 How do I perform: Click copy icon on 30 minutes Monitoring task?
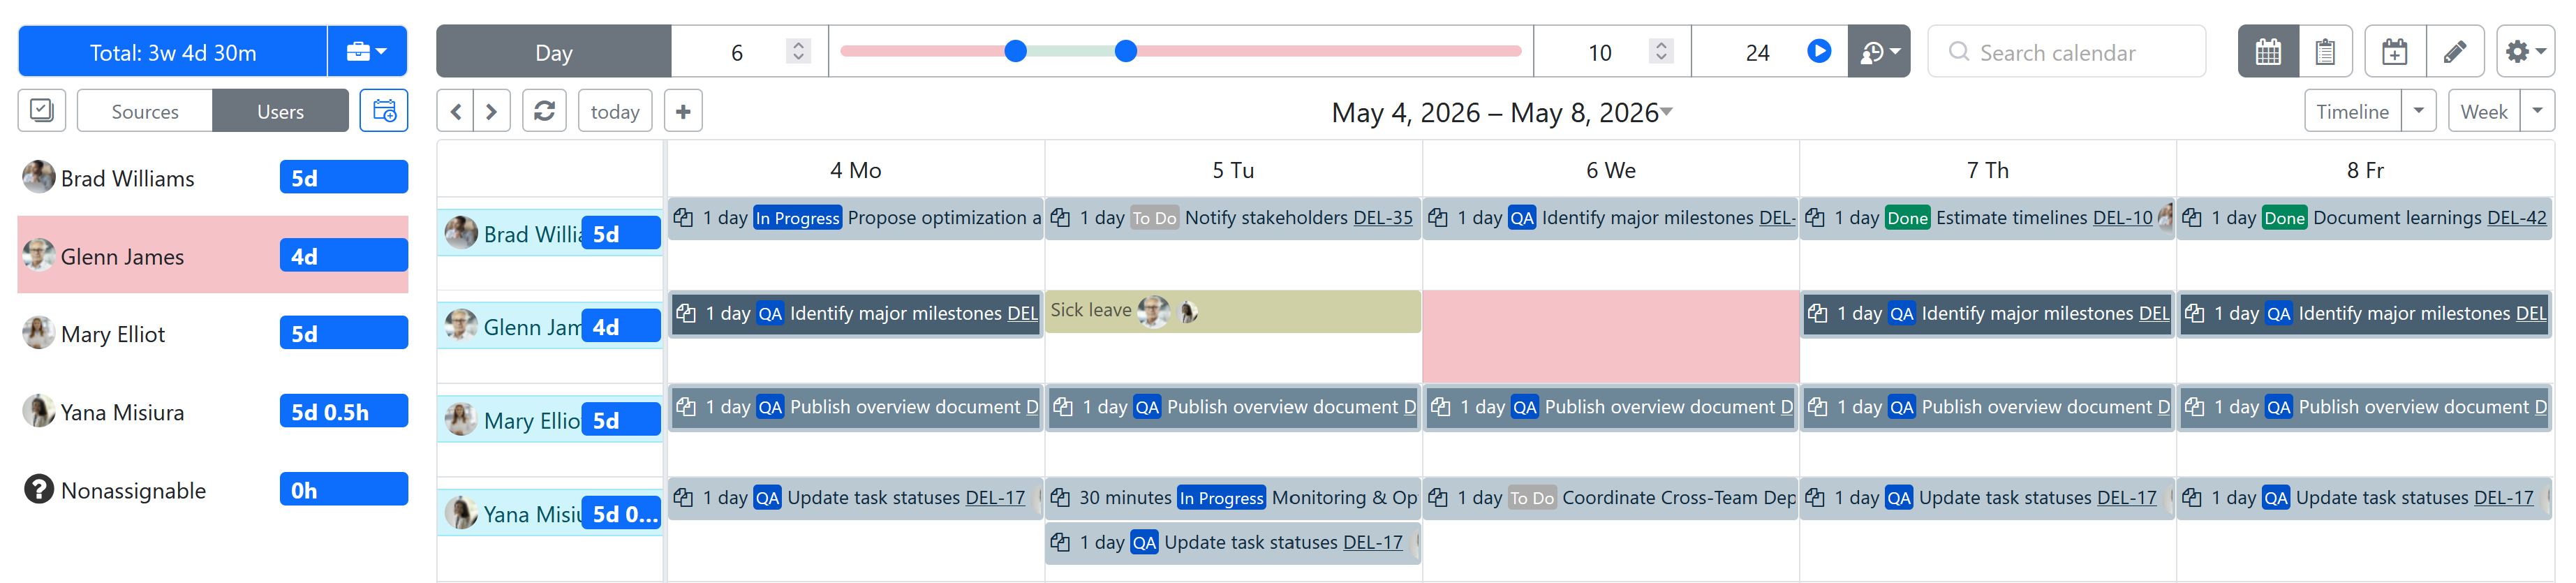[1060, 497]
